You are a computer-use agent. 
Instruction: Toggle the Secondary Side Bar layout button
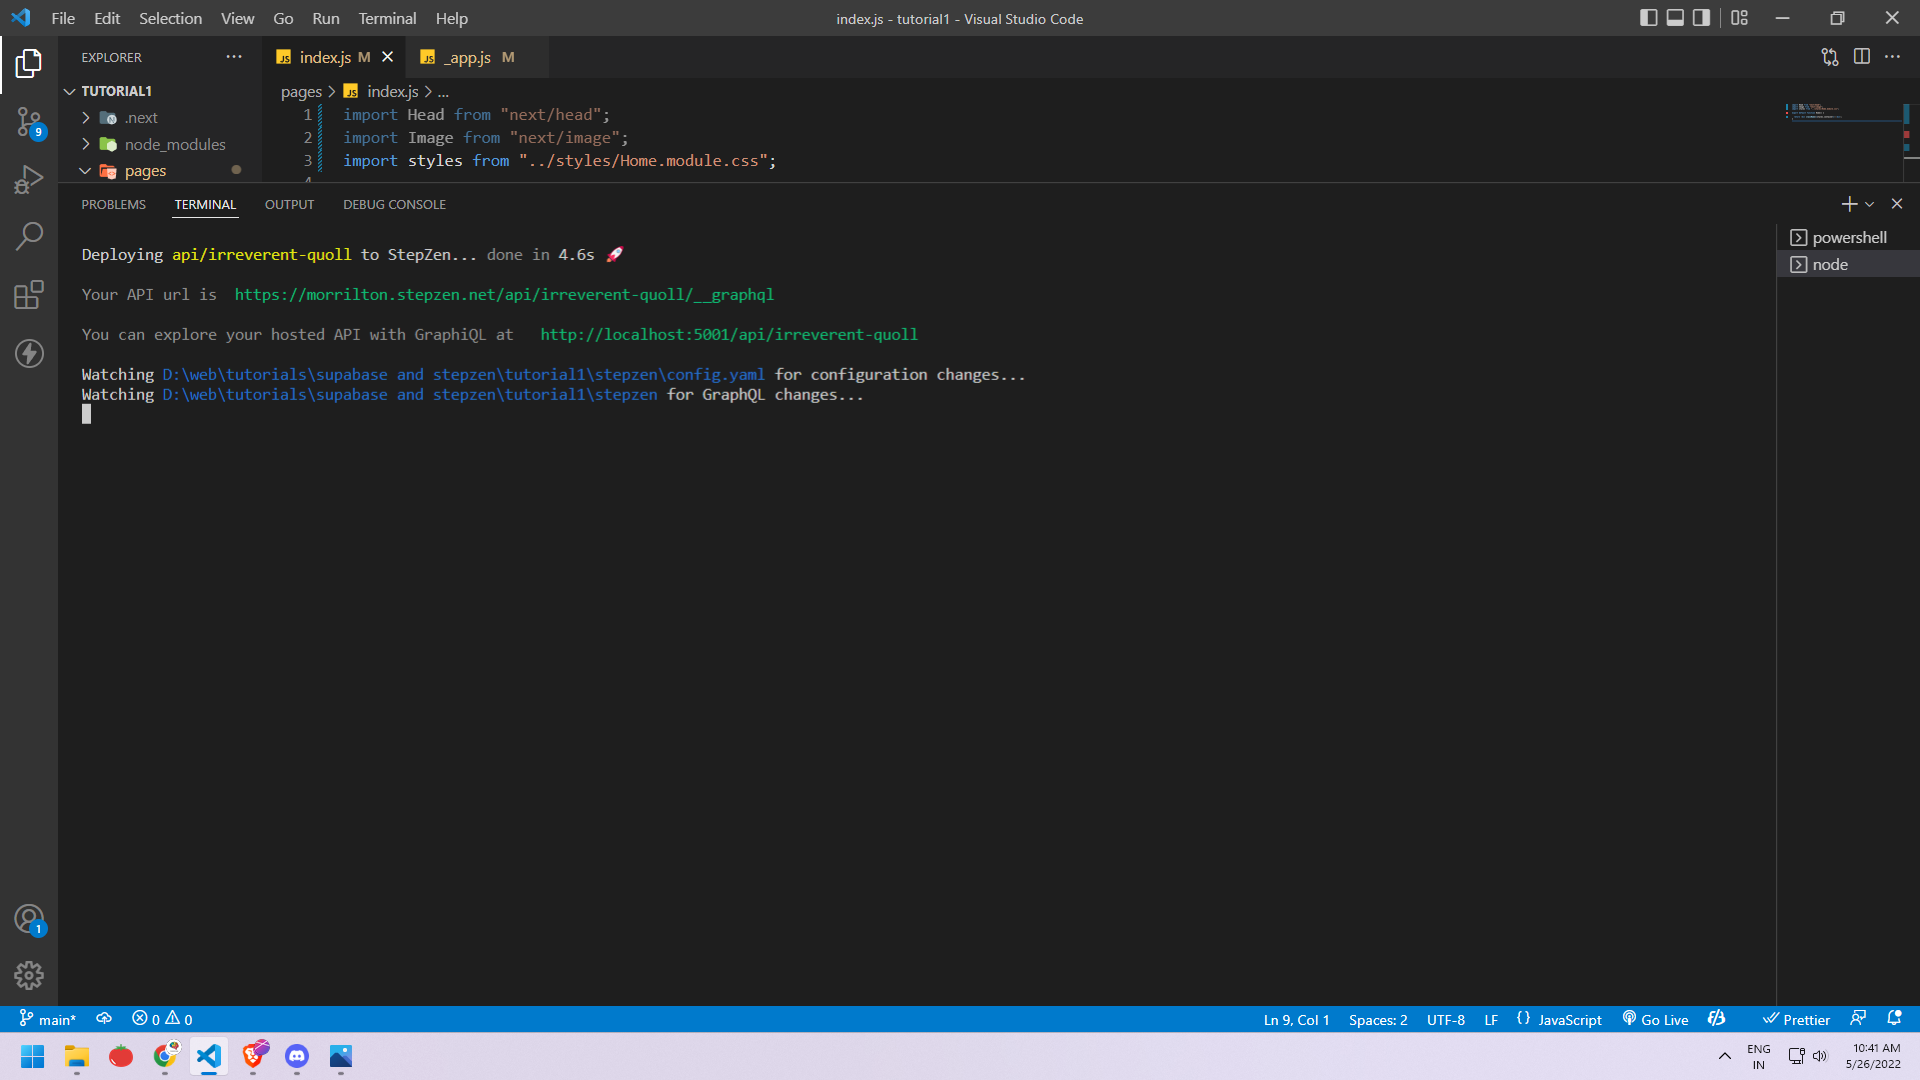coord(1701,18)
